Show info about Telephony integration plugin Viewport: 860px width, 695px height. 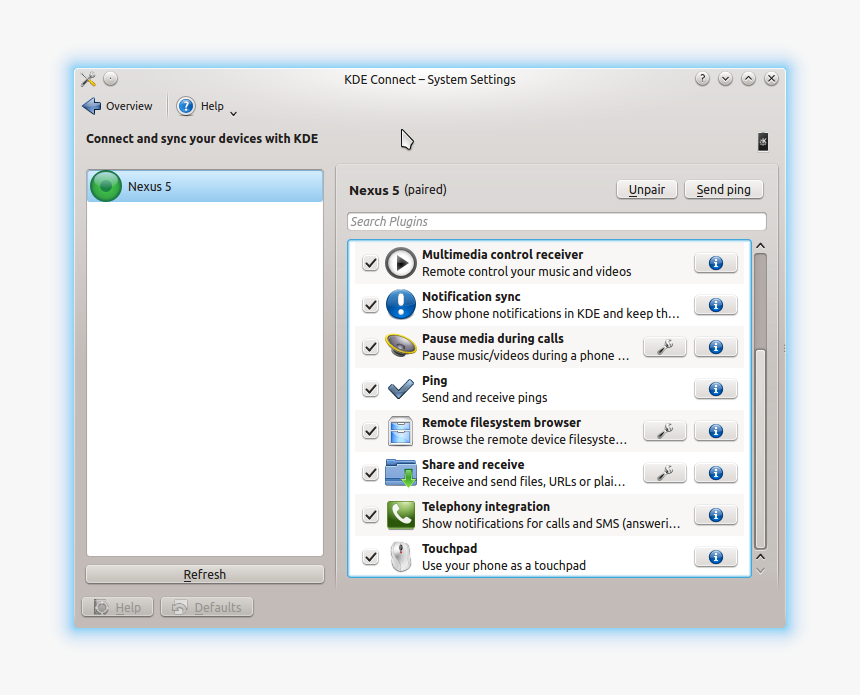(715, 515)
